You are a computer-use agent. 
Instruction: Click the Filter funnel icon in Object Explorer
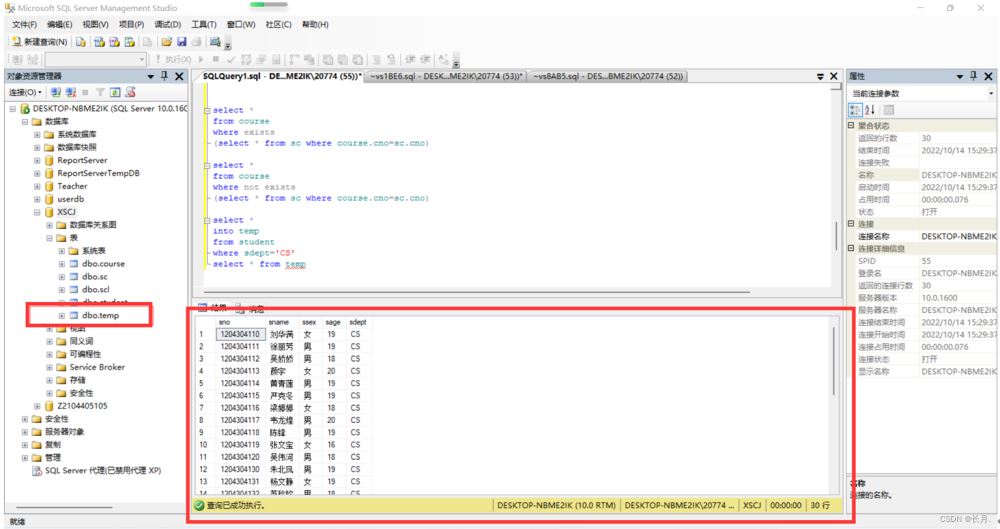pyautogui.click(x=100, y=92)
